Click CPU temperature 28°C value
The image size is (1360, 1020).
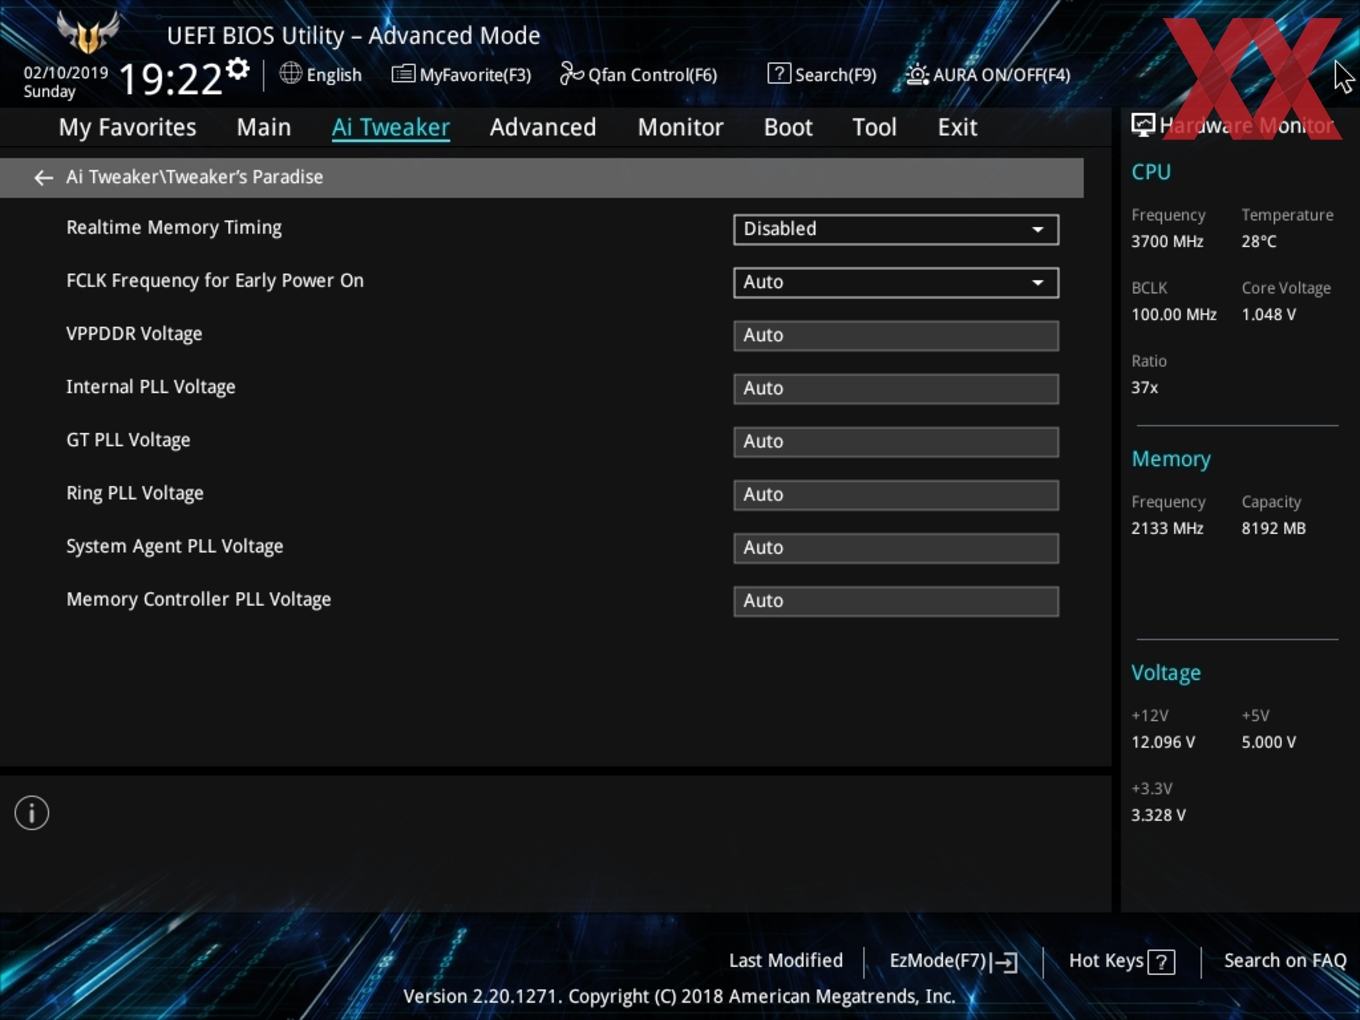[1259, 242]
